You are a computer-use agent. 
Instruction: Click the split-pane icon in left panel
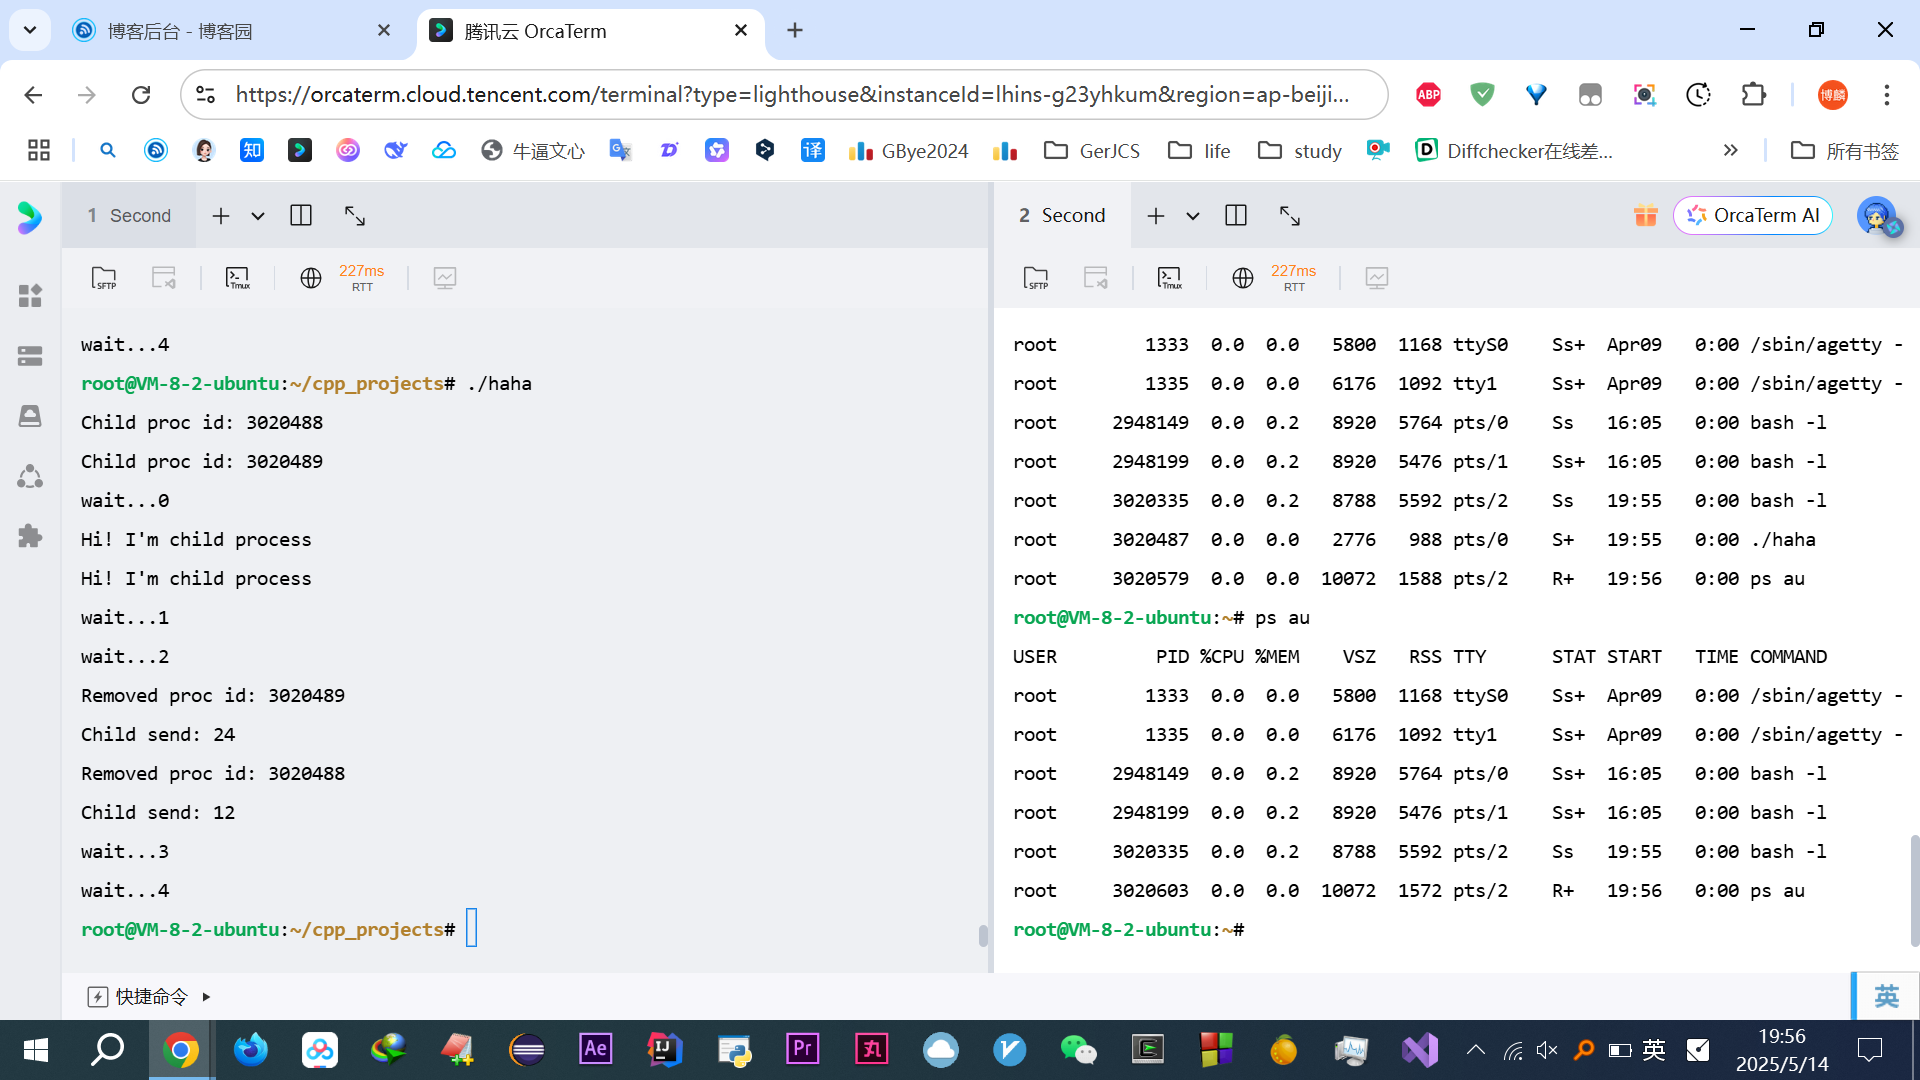pos(301,216)
